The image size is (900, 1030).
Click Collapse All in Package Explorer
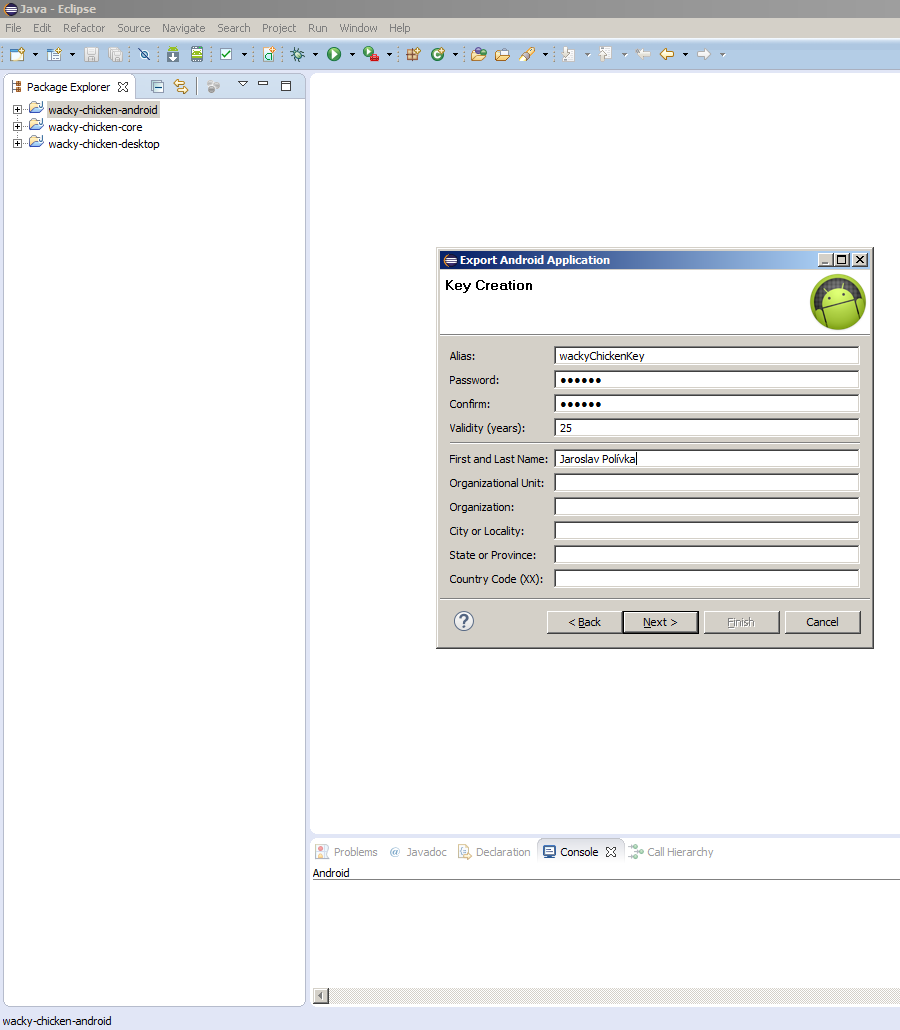point(157,87)
